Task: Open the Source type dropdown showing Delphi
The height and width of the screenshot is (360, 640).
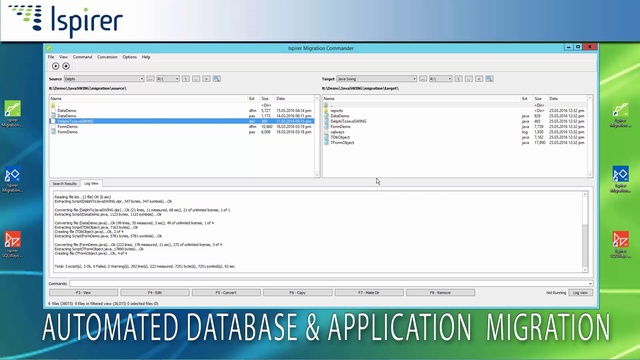Action: [x=104, y=79]
